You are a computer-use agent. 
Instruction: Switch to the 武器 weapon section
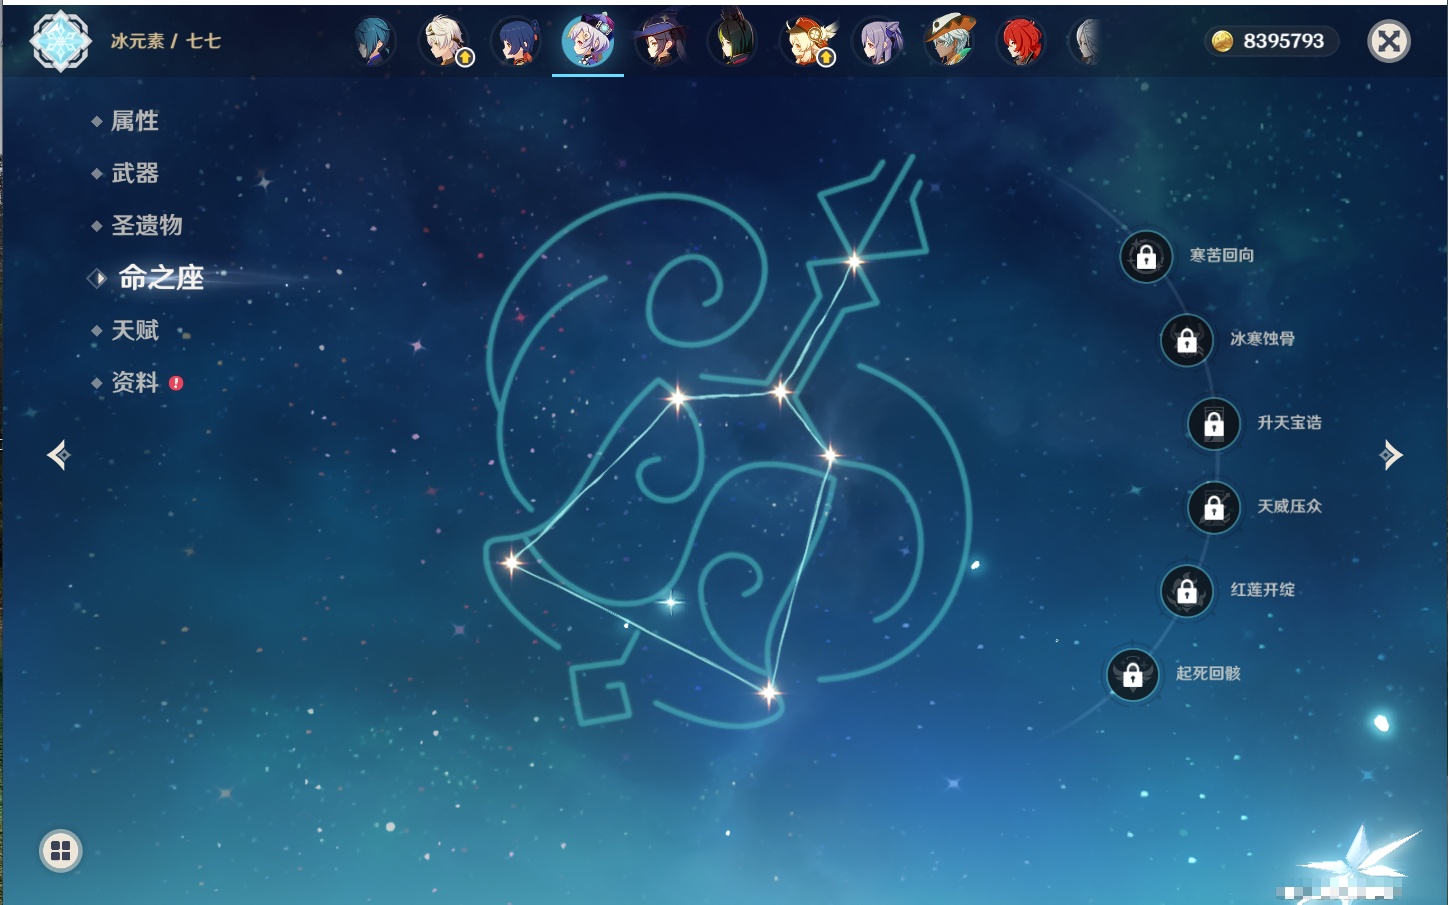[134, 173]
